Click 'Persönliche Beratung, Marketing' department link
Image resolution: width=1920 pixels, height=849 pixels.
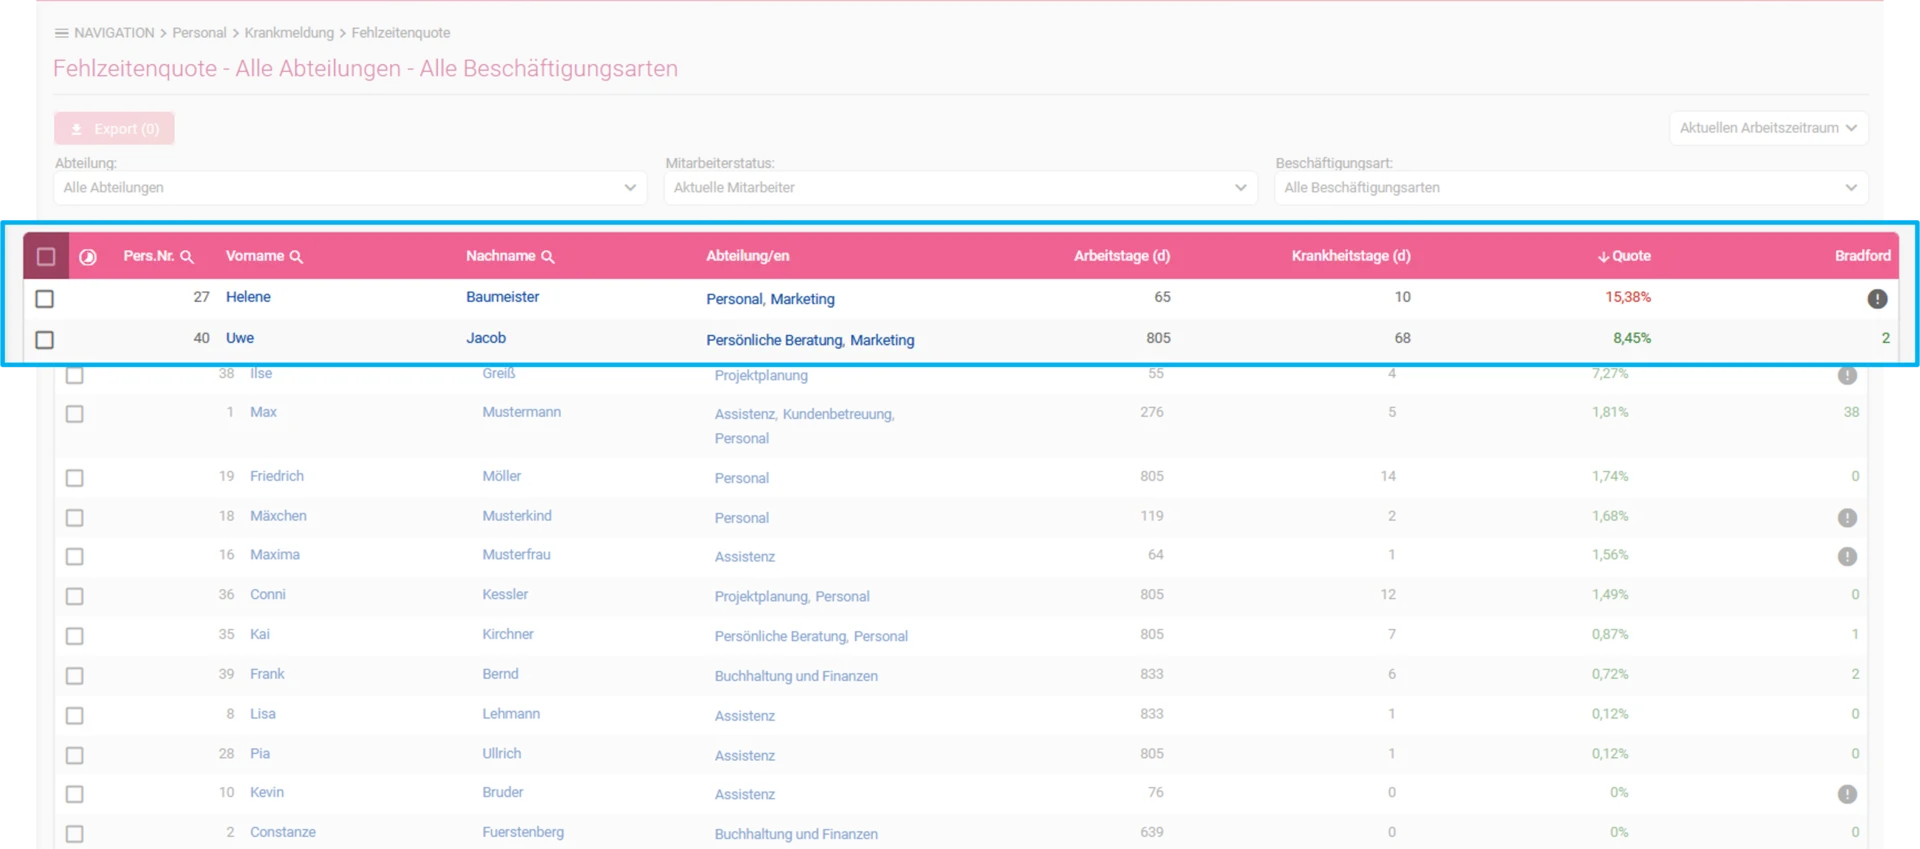[810, 340]
